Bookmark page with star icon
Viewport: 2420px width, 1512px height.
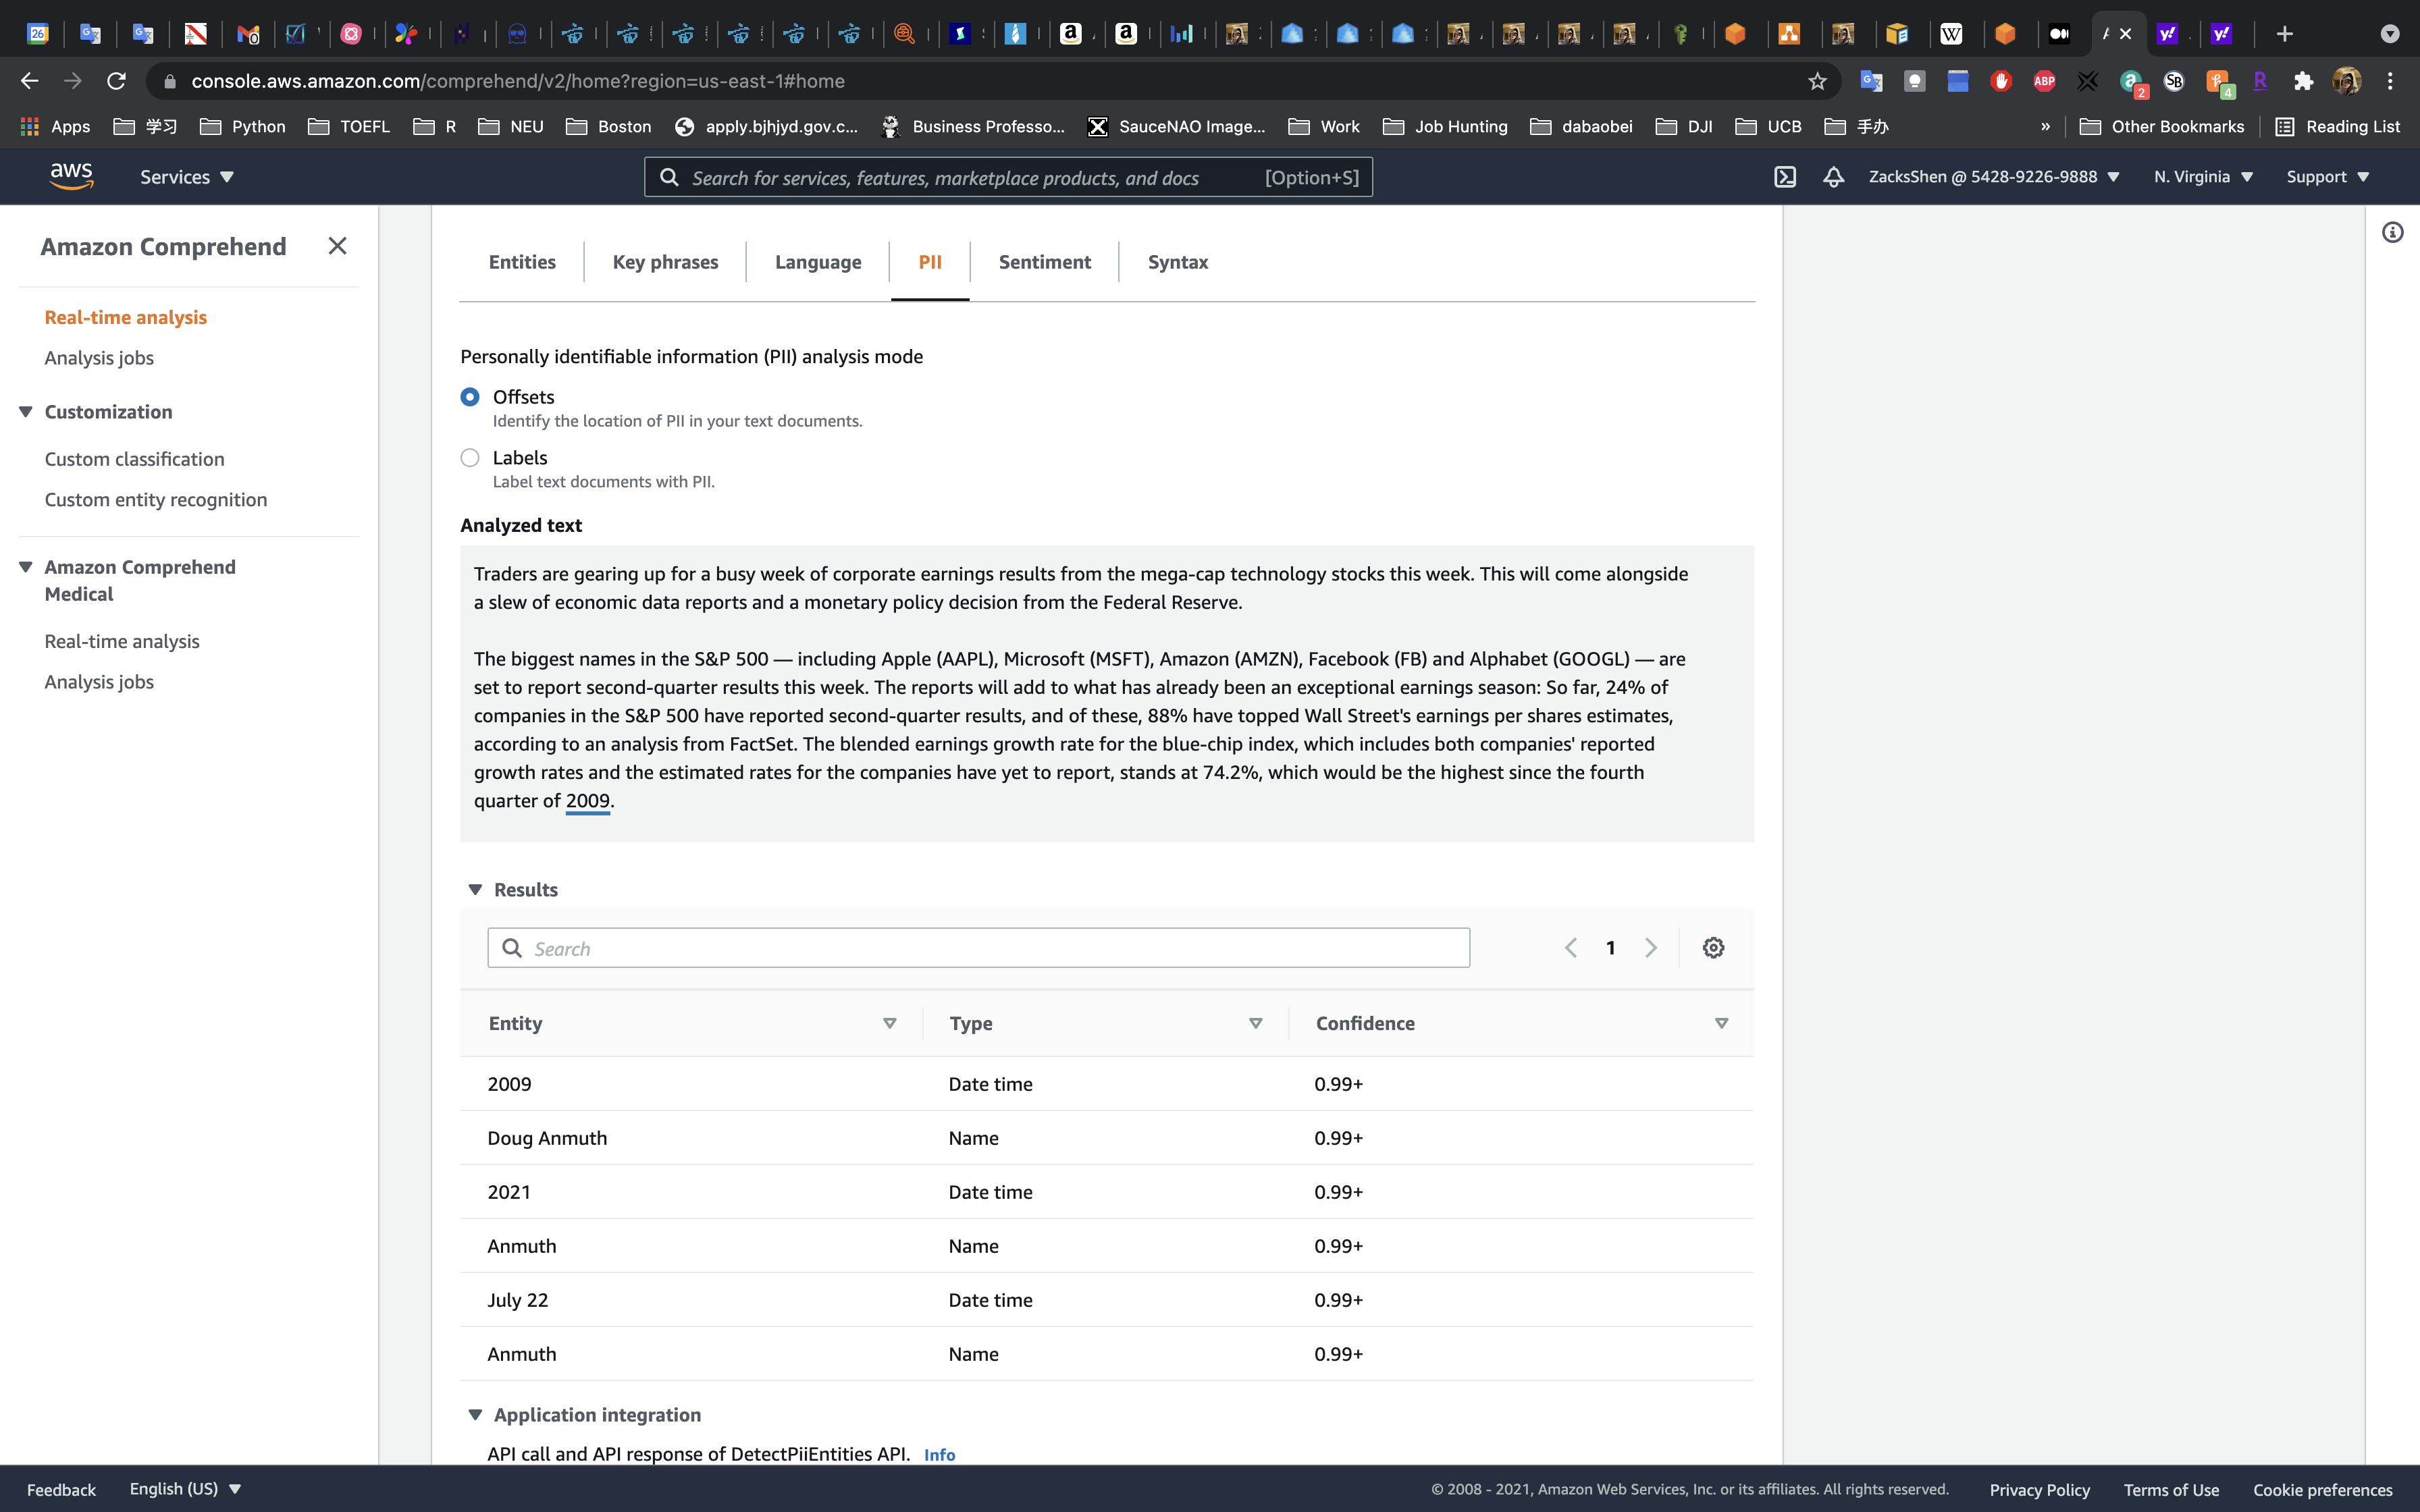1817,81
